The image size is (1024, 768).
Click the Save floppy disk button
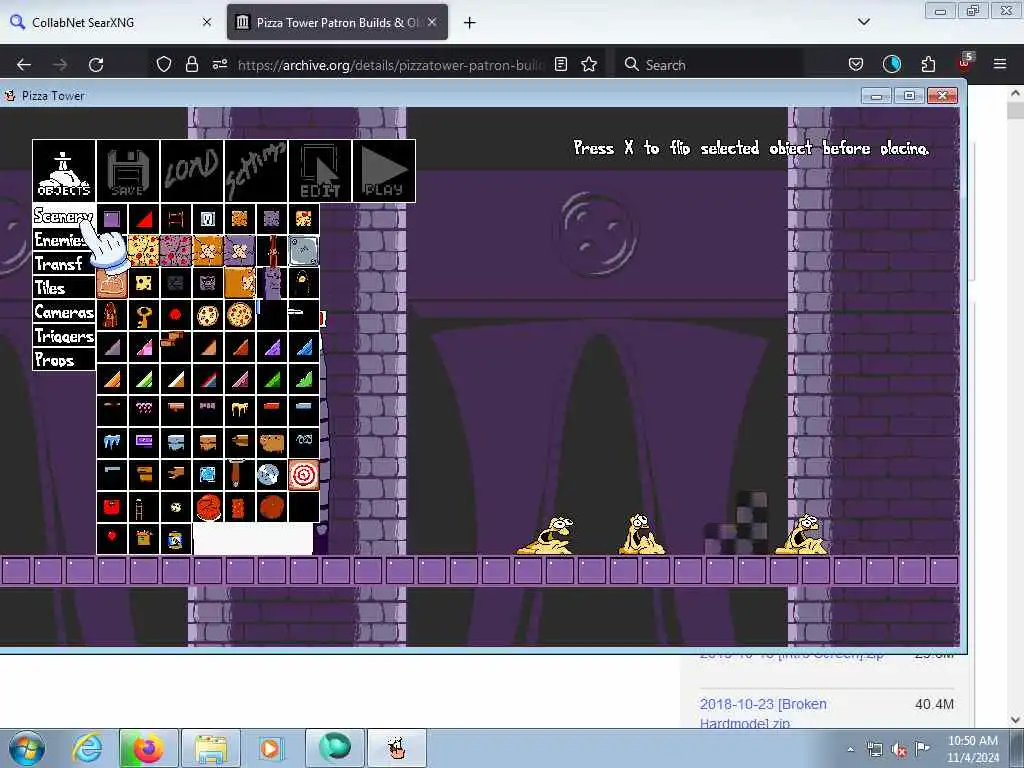(x=128, y=171)
